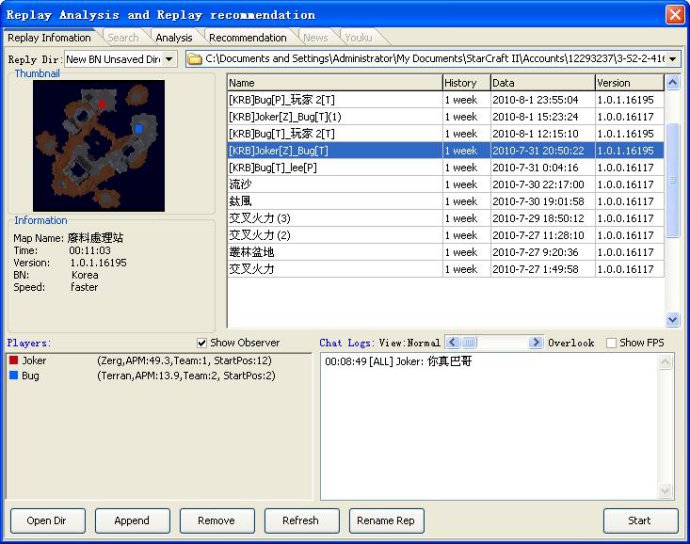690x544 pixels.
Task: Close the Replay Analysis window
Action: tap(674, 14)
